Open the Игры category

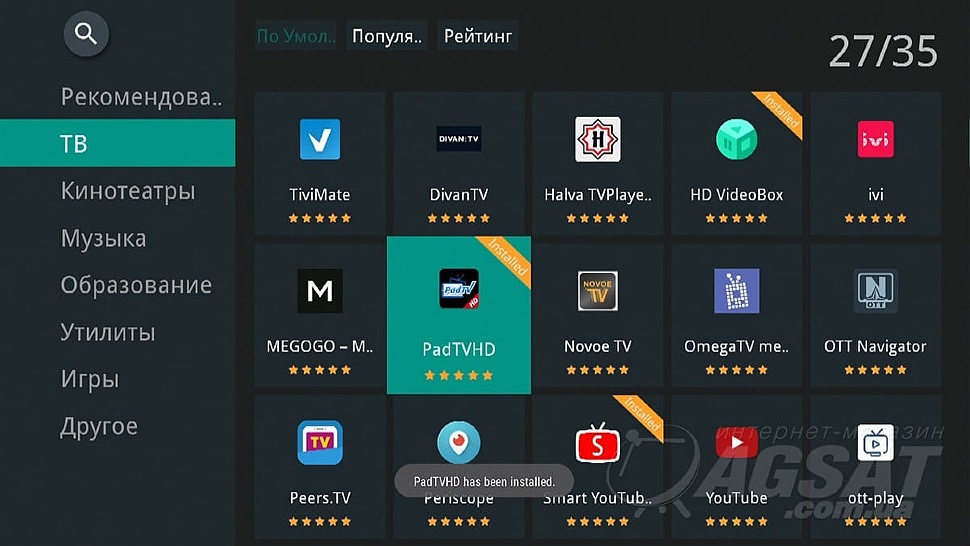pyautogui.click(x=90, y=379)
